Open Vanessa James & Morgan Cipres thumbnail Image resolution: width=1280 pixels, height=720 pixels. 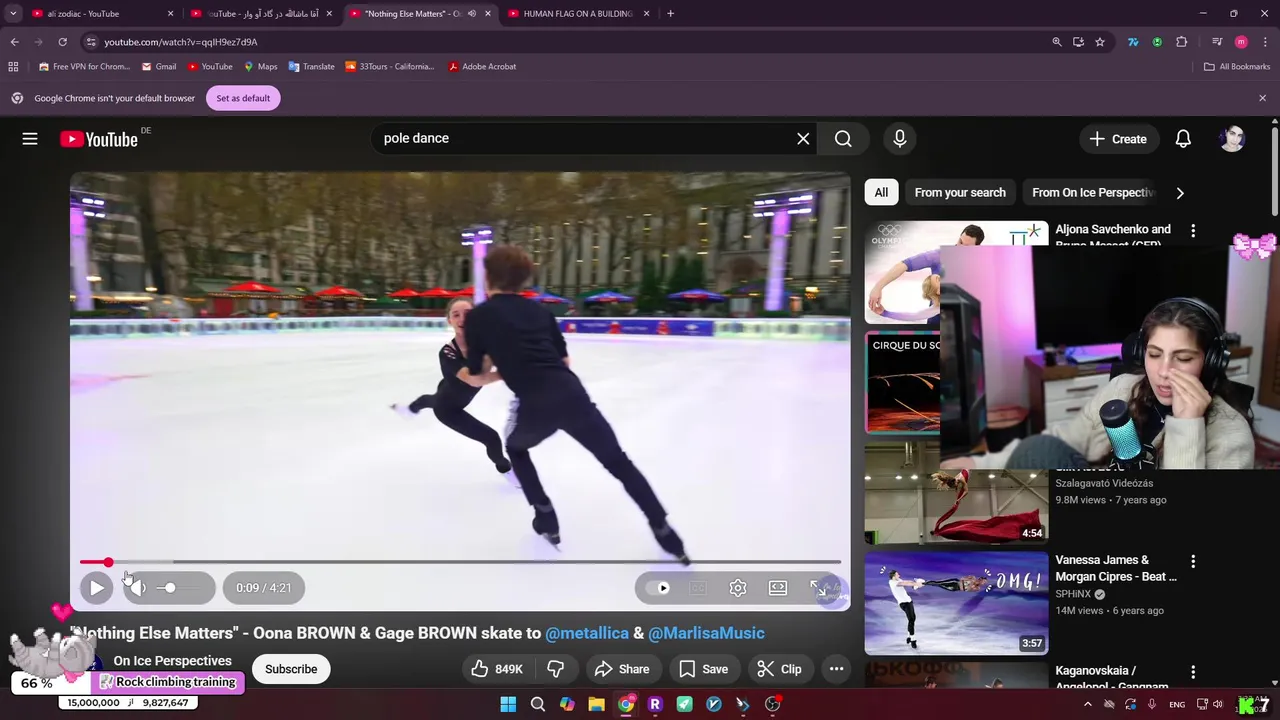coord(957,603)
